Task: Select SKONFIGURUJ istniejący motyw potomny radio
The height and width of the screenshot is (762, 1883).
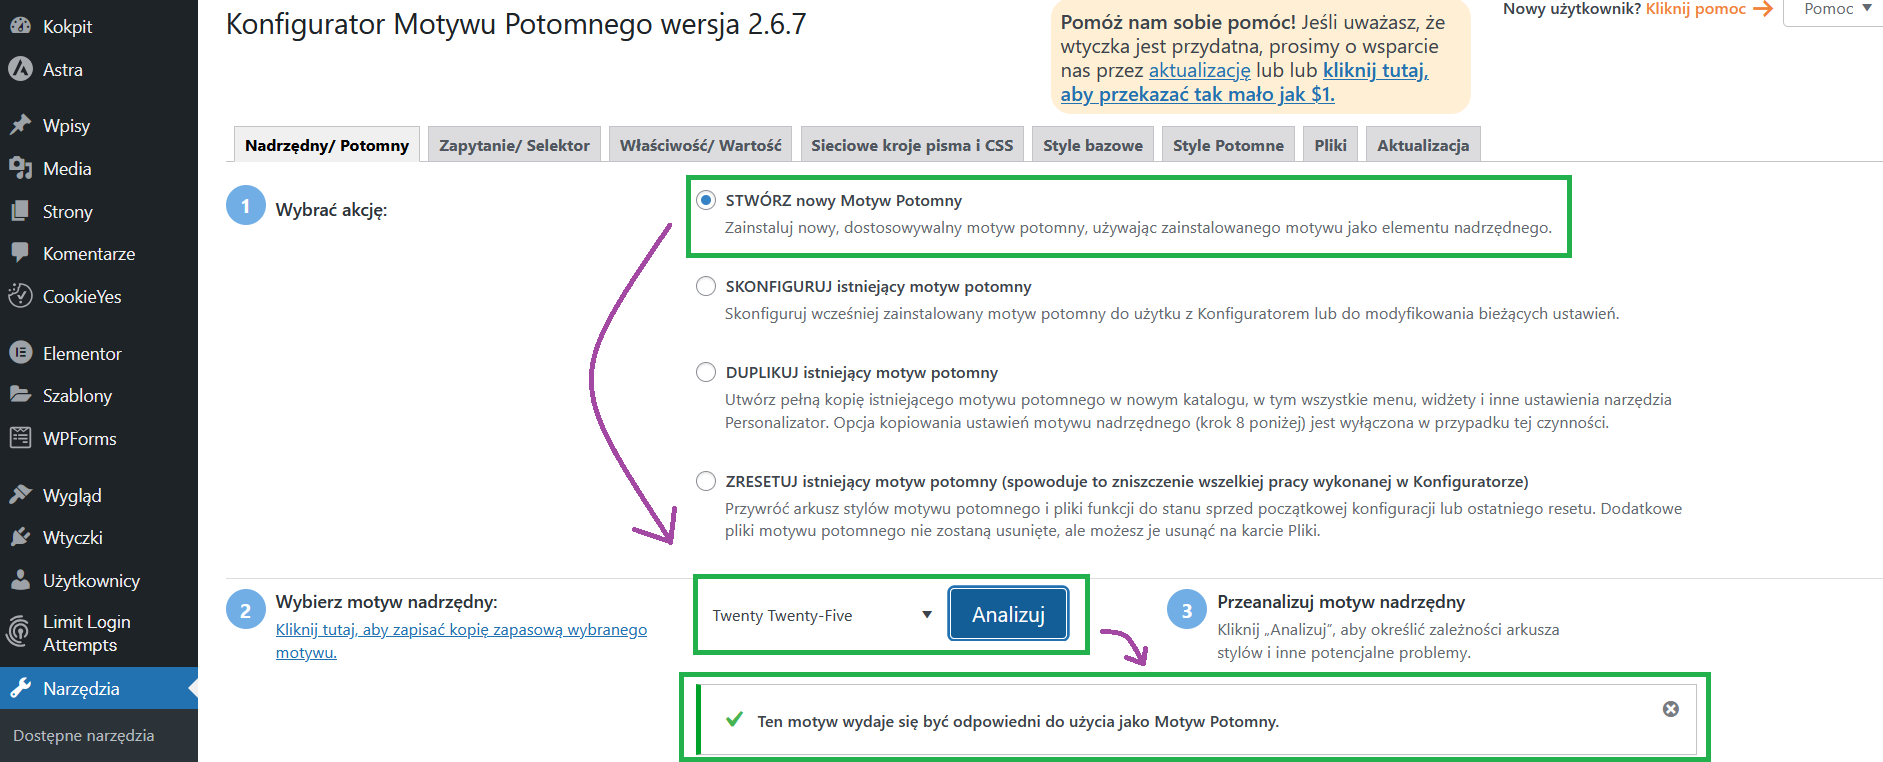Action: [706, 286]
